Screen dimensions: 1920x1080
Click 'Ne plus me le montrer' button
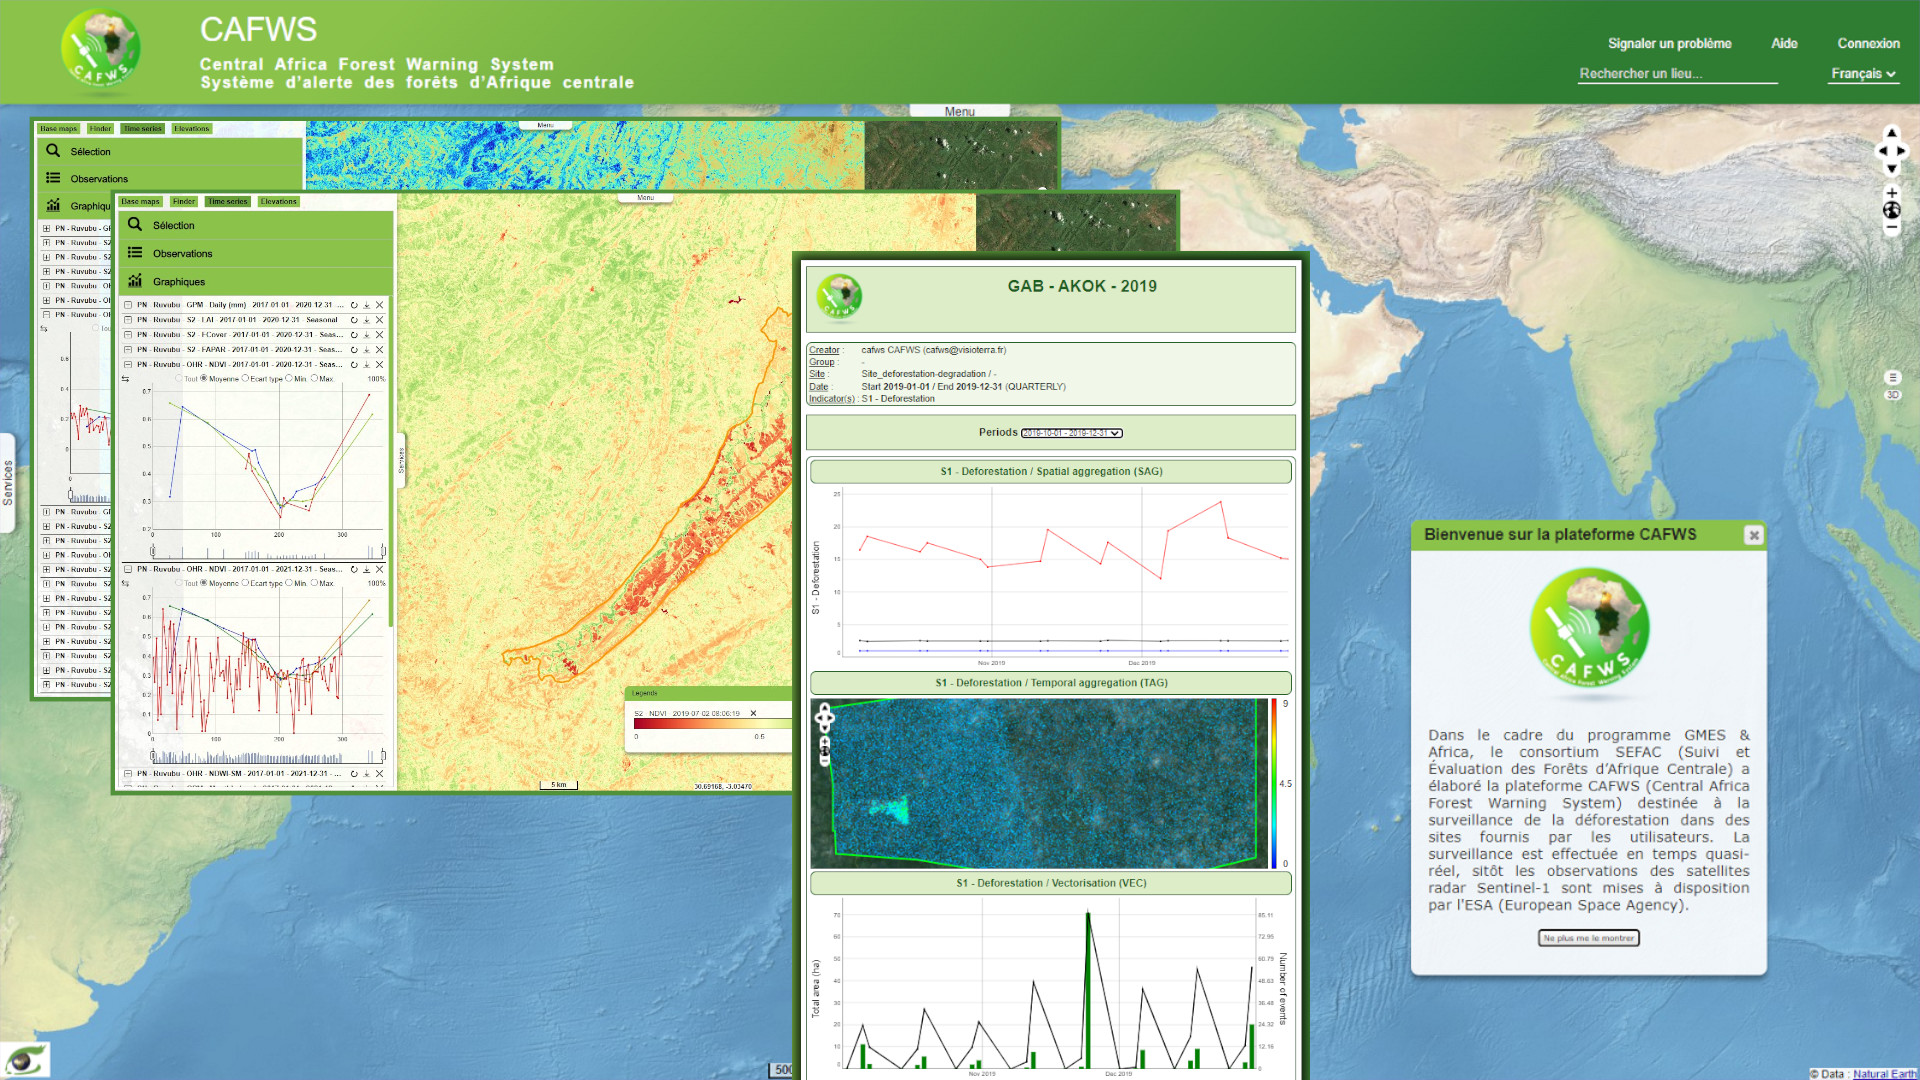(x=1589, y=938)
